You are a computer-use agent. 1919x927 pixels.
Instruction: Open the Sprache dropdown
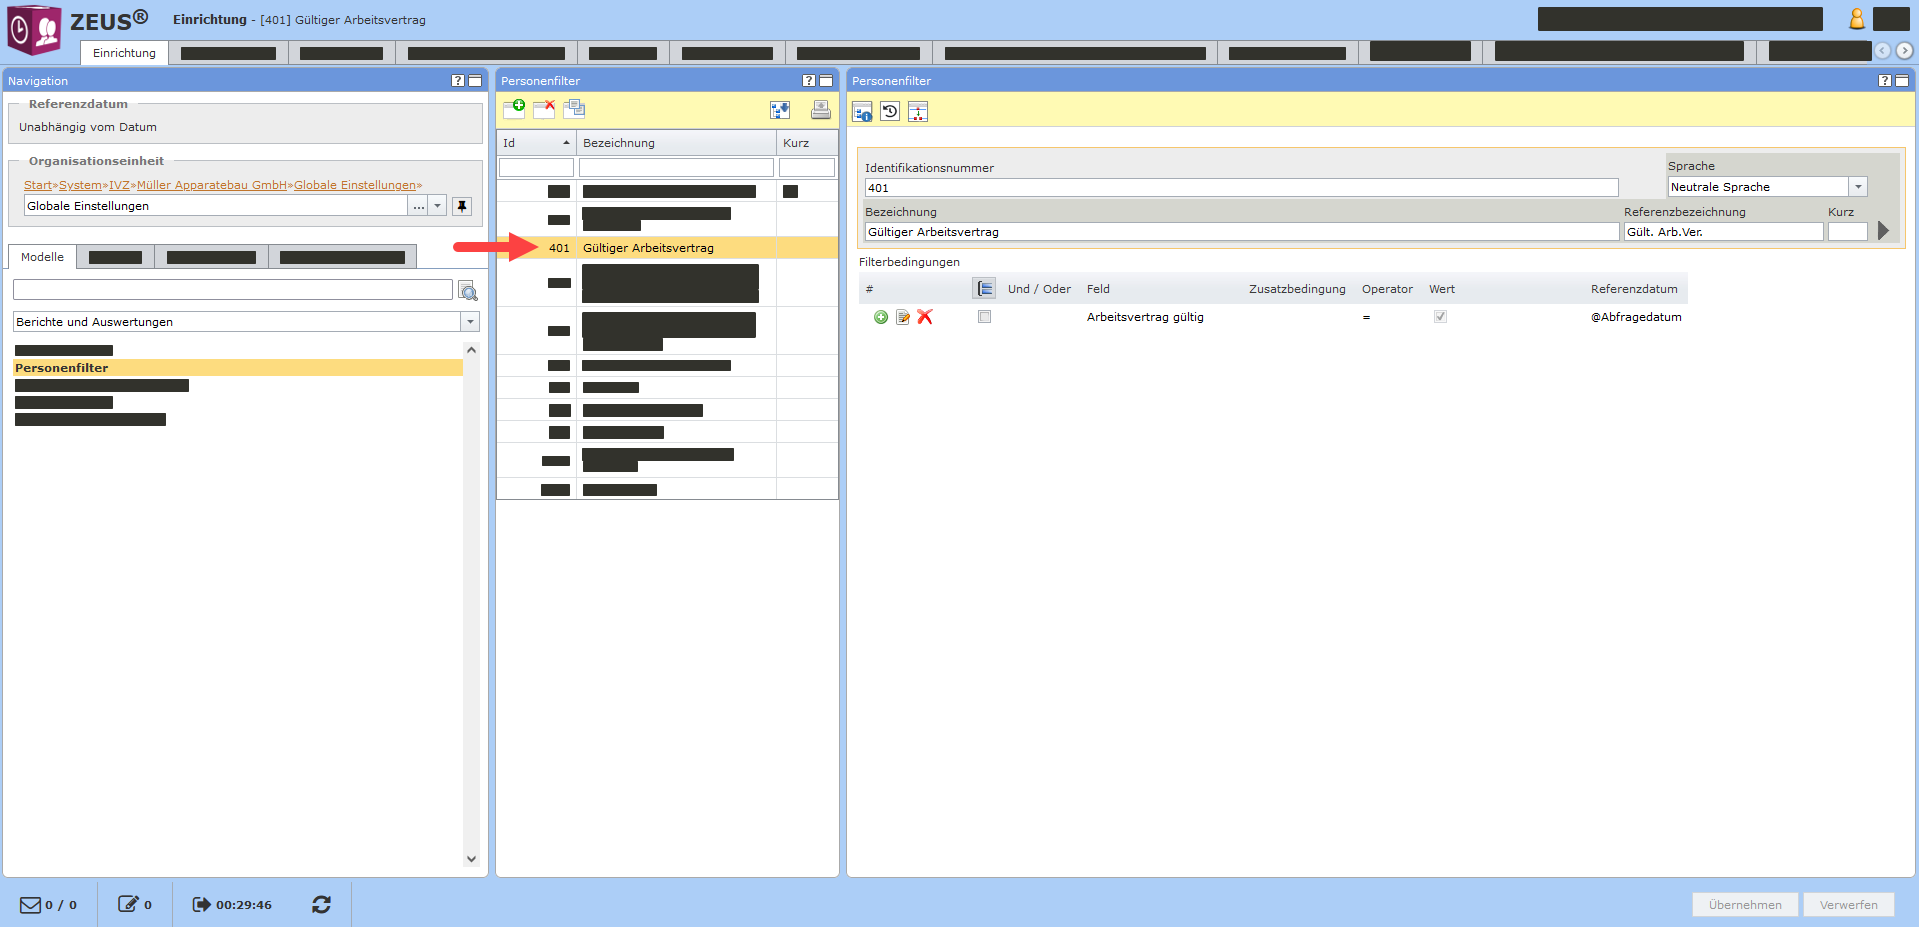1857,187
